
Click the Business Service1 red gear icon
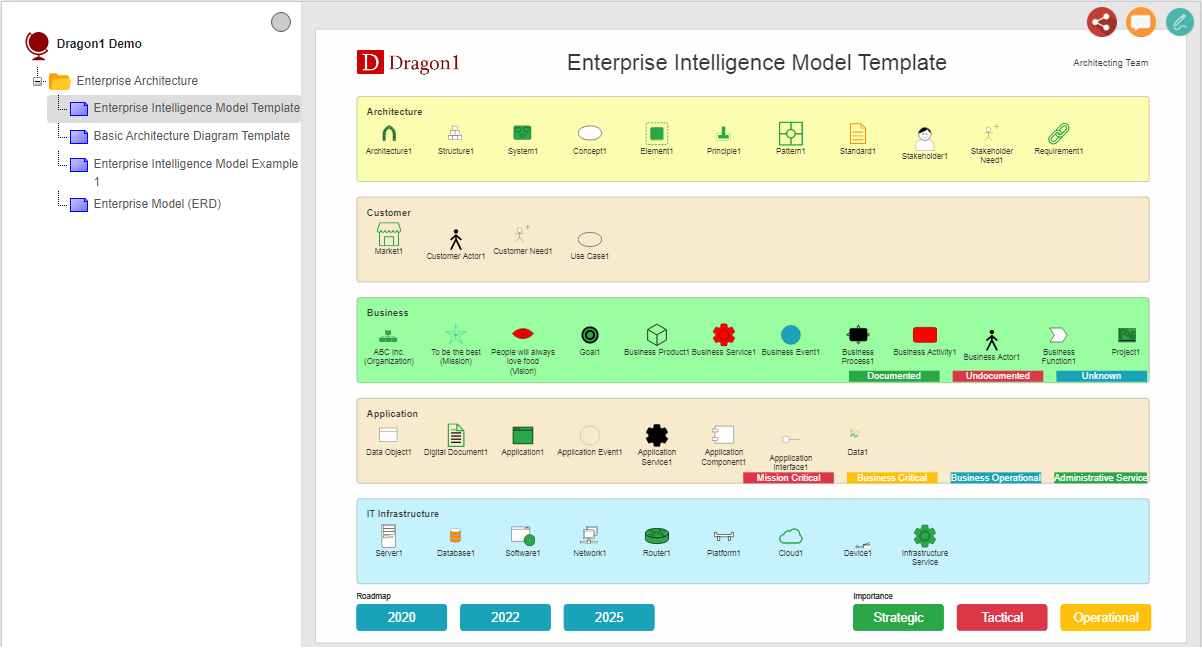[724, 335]
